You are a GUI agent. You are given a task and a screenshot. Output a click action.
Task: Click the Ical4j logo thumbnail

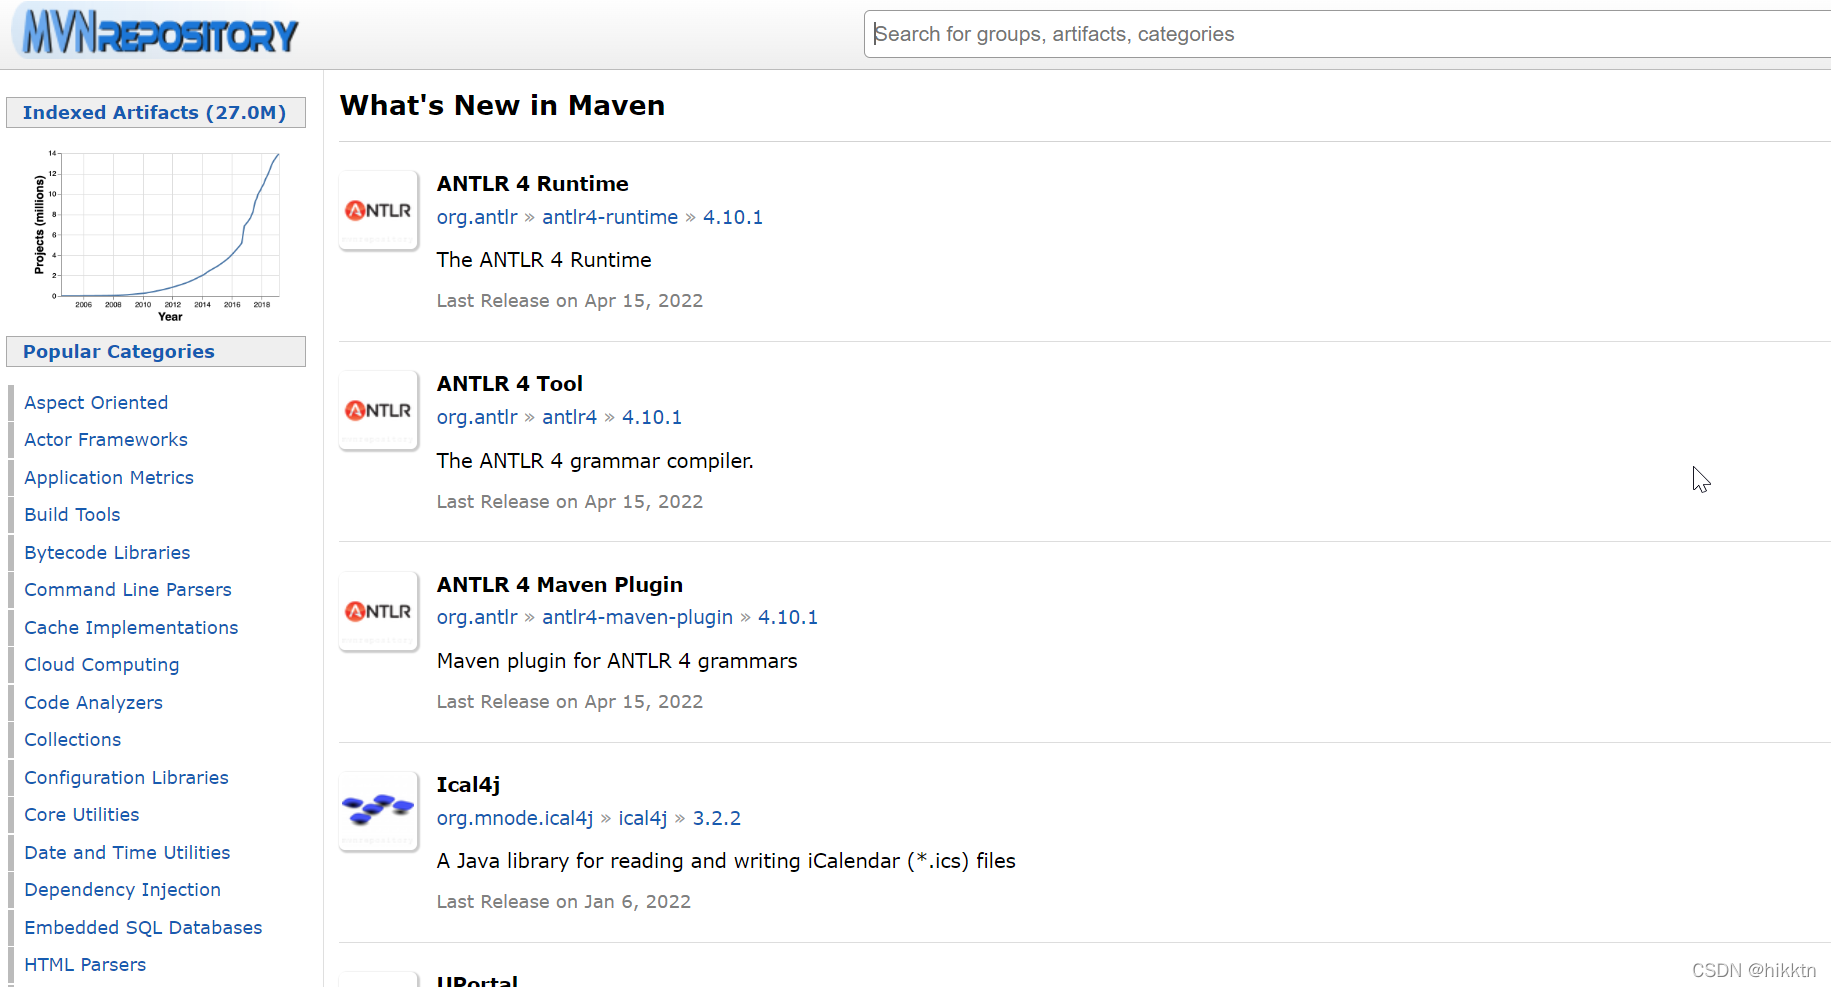point(378,811)
